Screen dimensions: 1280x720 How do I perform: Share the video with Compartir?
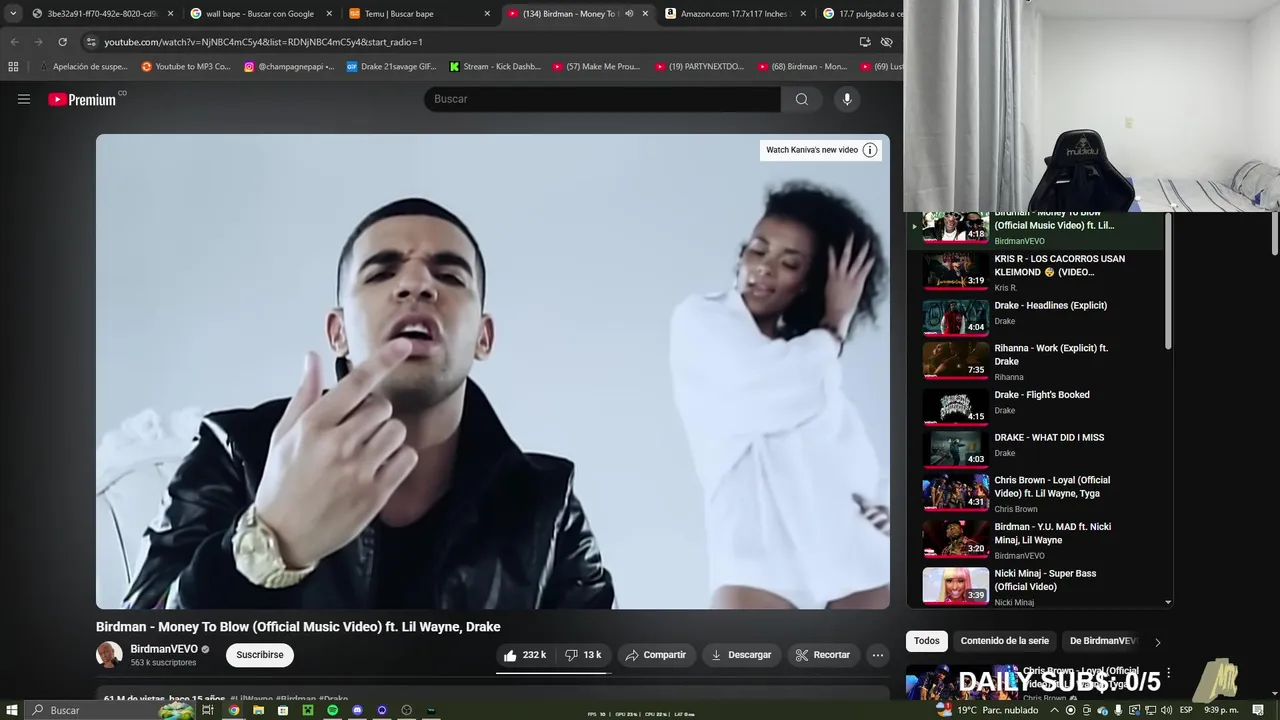(656, 655)
